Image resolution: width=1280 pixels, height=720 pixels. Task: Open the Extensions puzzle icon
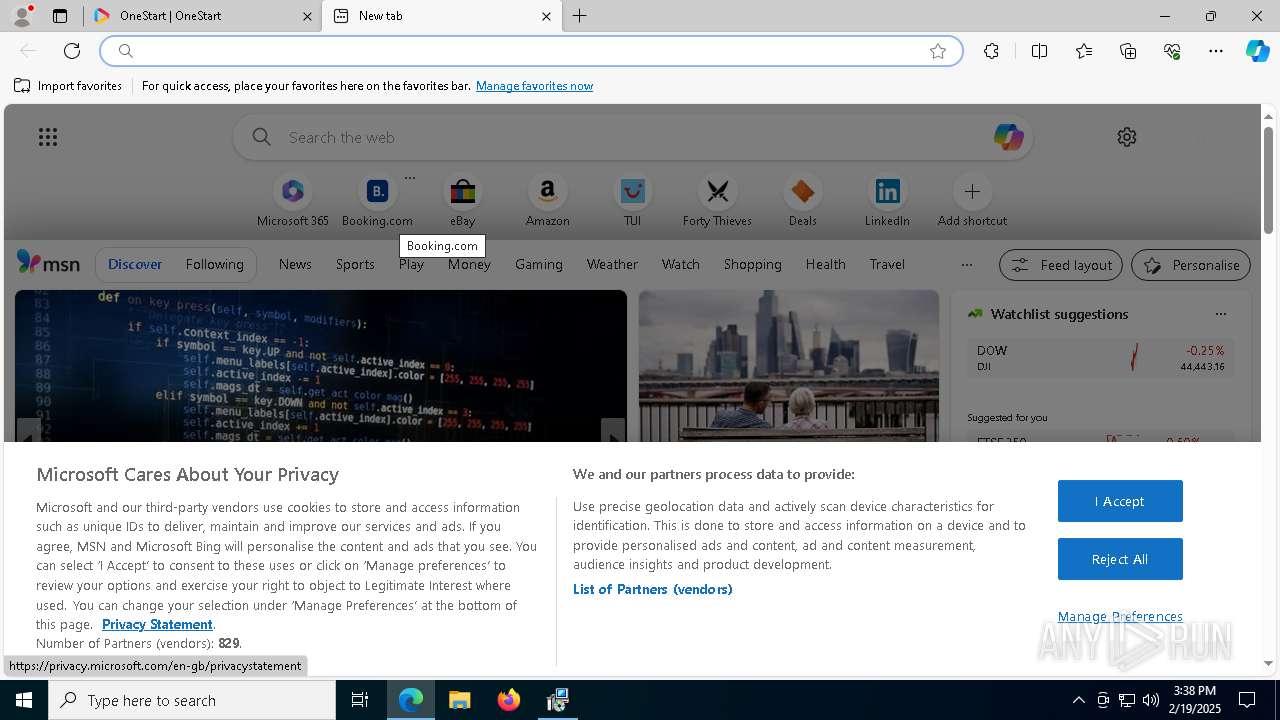click(x=991, y=51)
